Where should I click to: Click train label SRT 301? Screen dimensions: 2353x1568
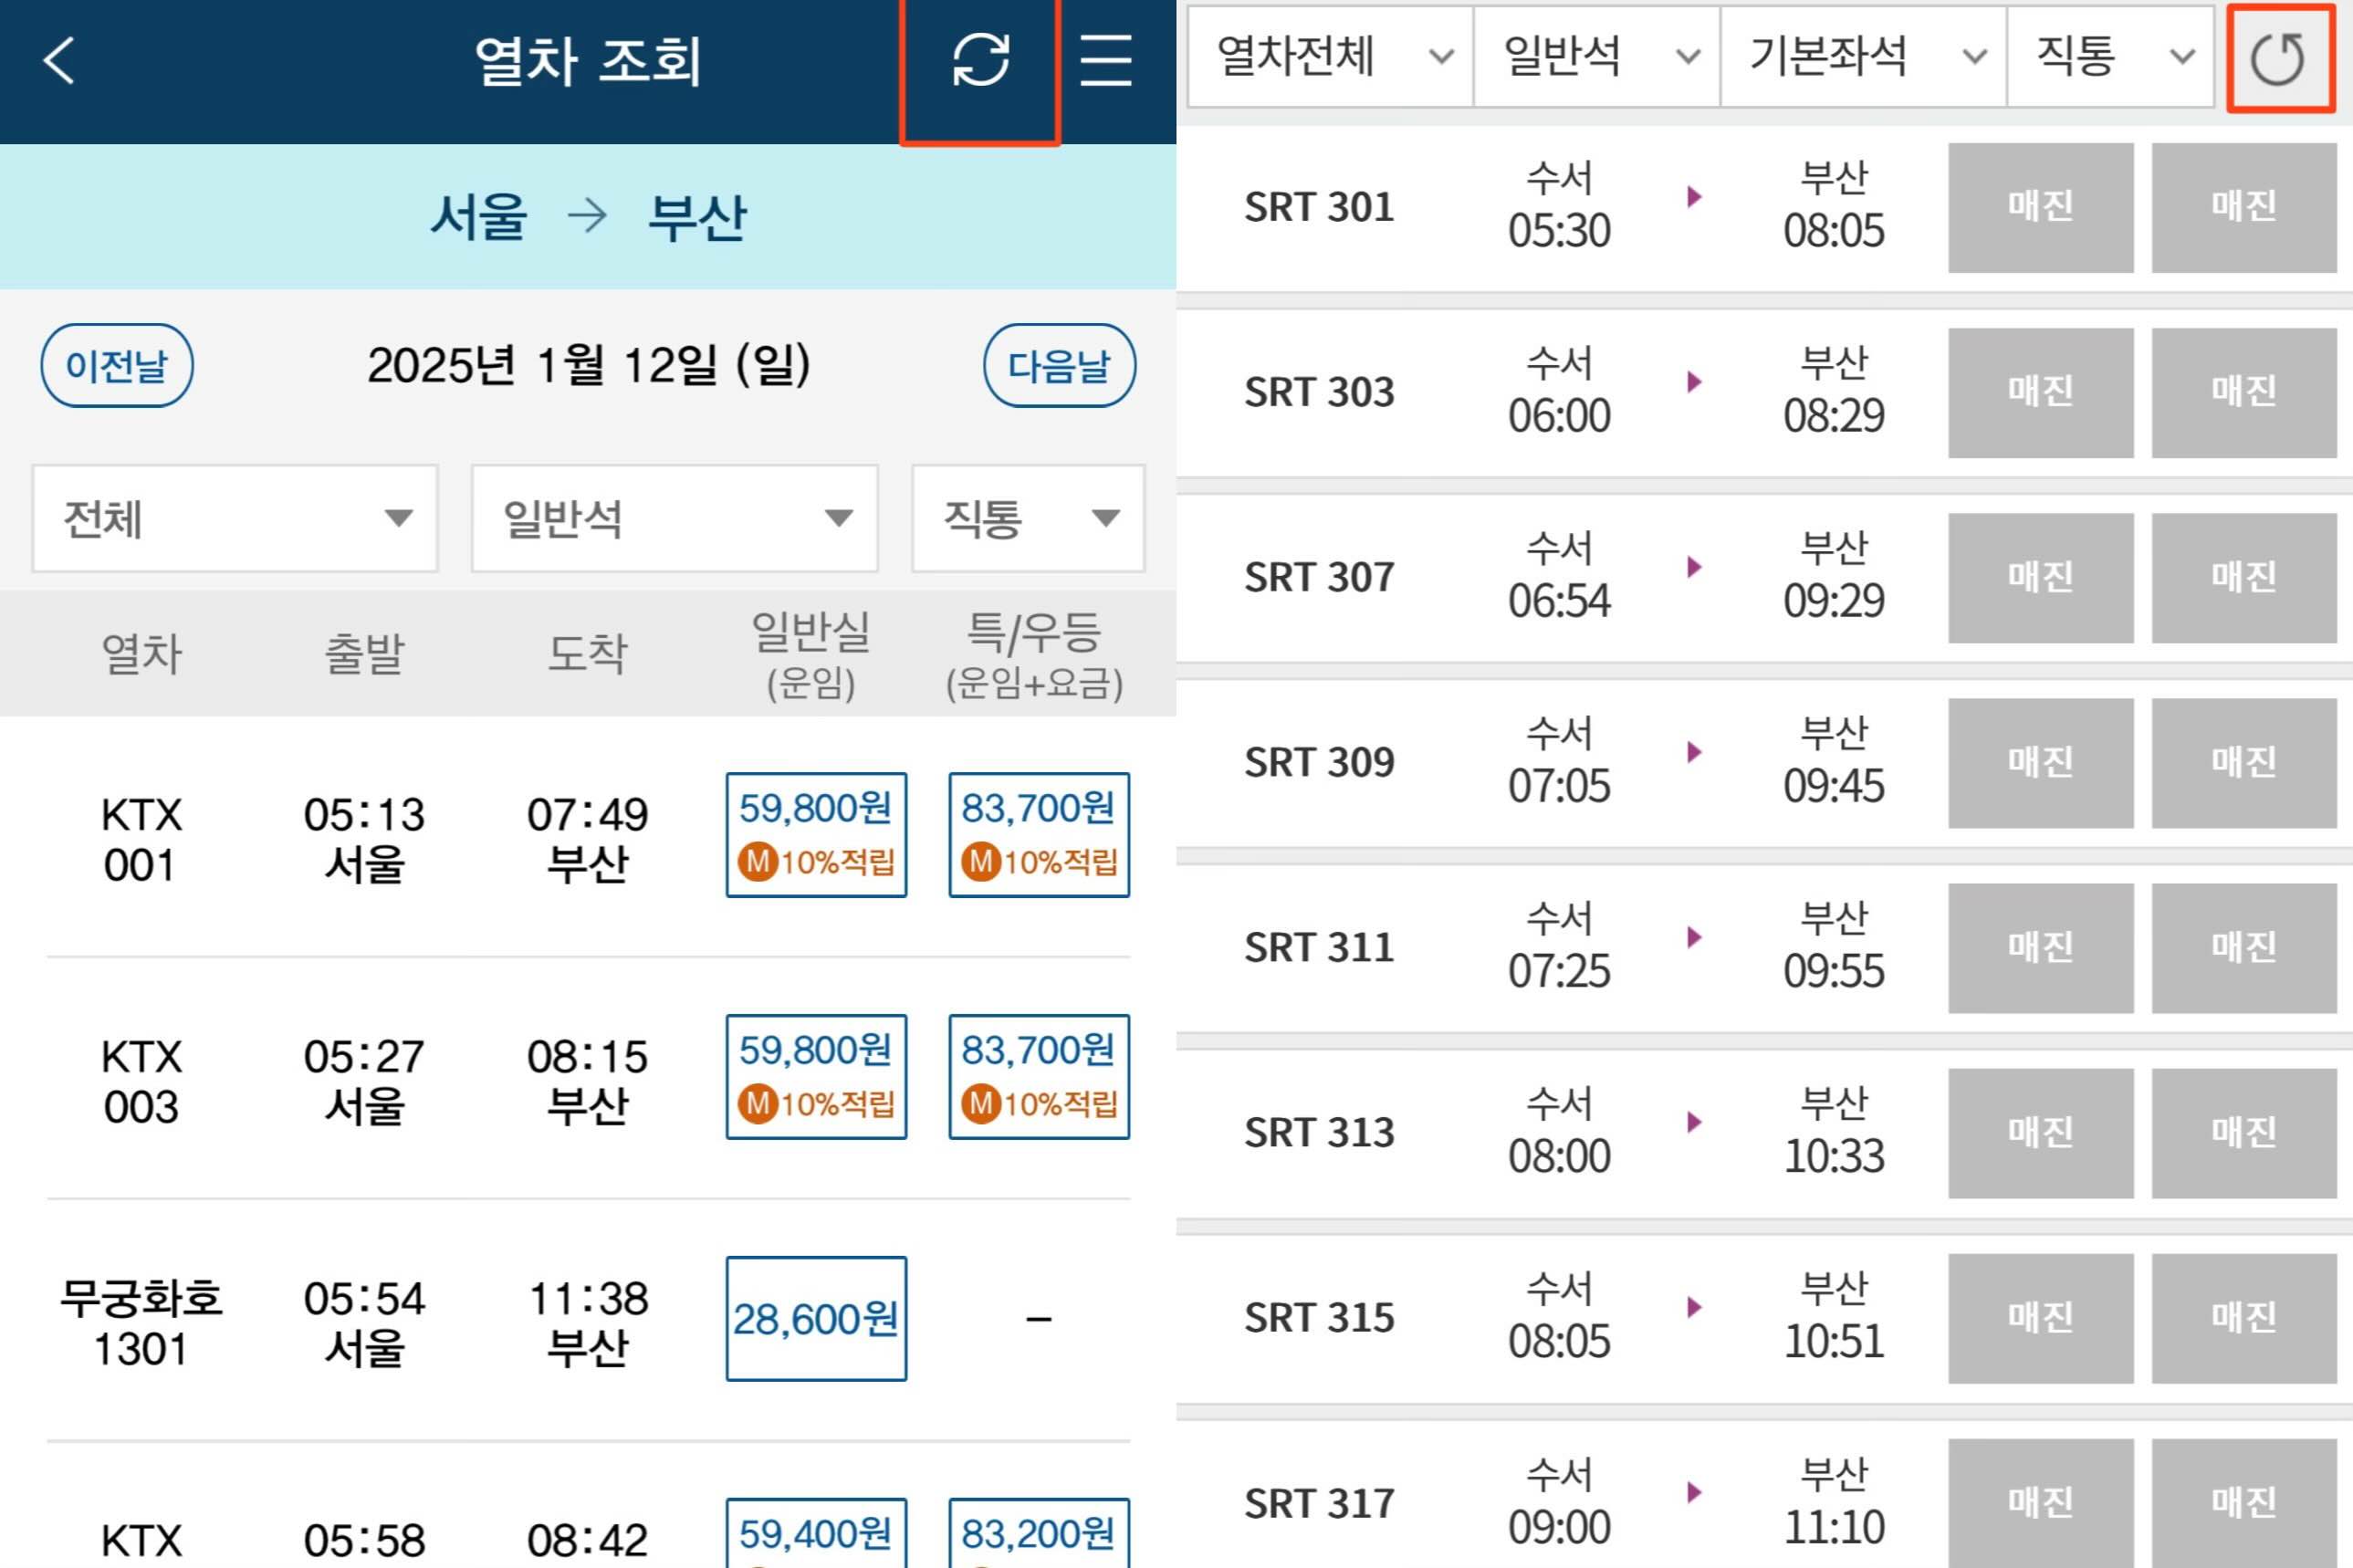tap(1319, 208)
